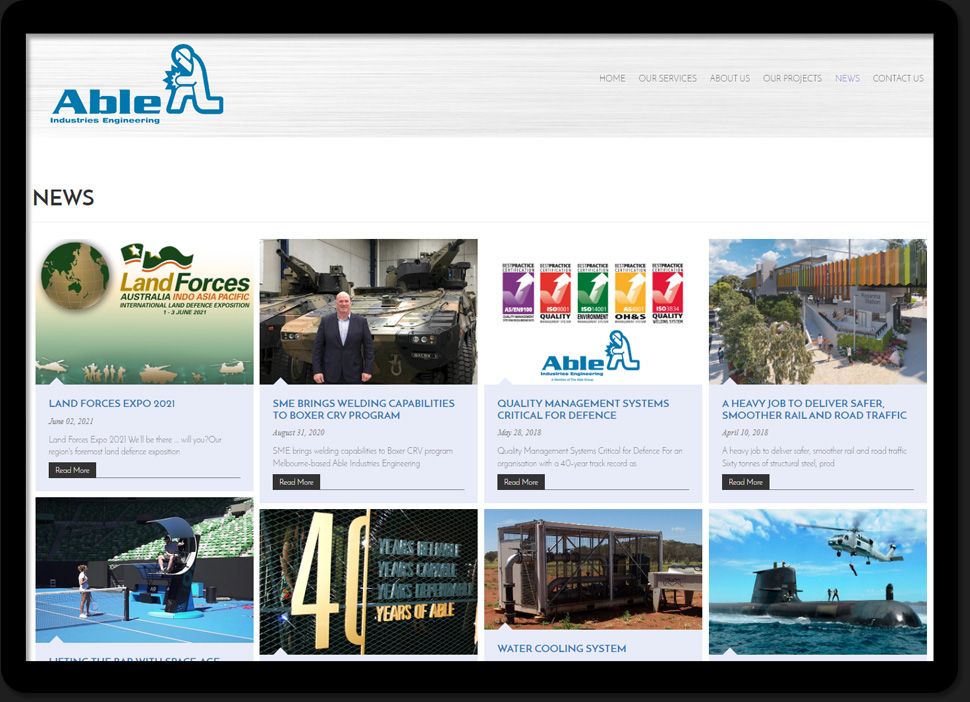Click the Able Industries Engineering logo
The height and width of the screenshot is (702, 970).
[137, 85]
